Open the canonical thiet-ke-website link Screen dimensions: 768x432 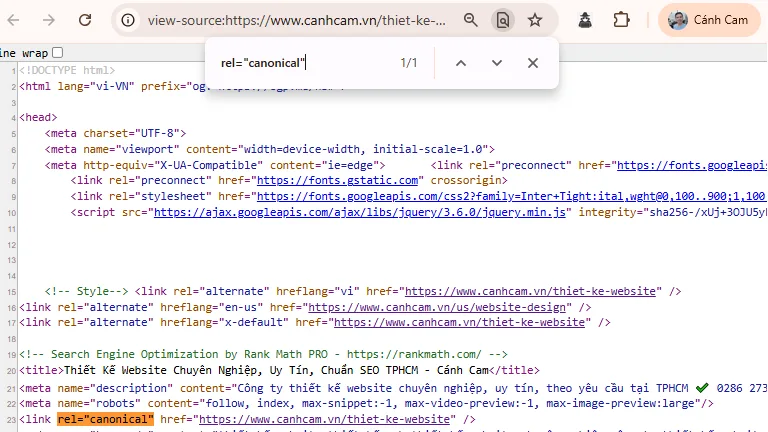324,419
